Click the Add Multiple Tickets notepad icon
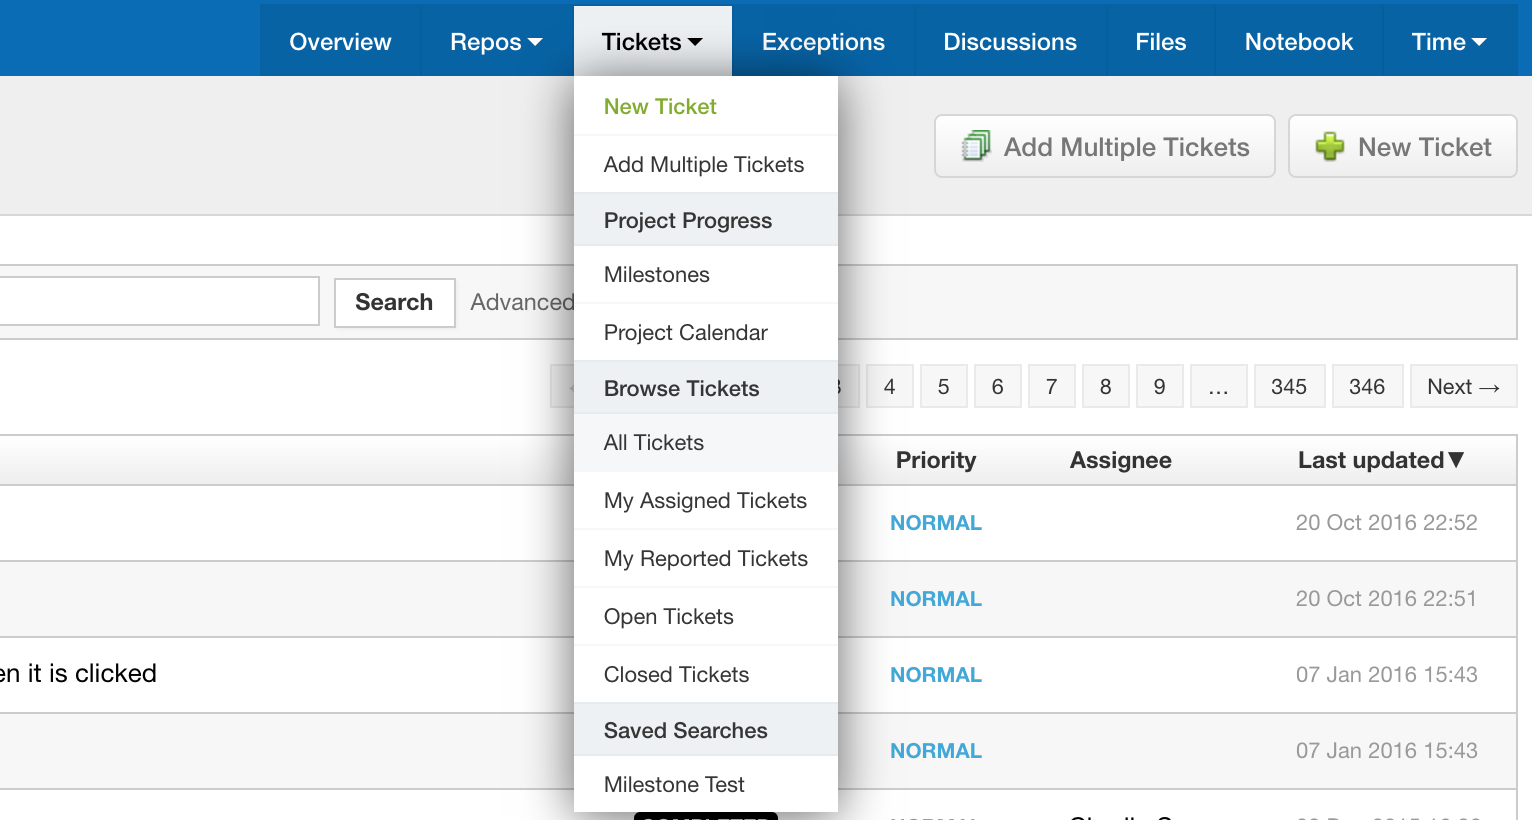Viewport: 1532px width, 820px height. [x=976, y=146]
